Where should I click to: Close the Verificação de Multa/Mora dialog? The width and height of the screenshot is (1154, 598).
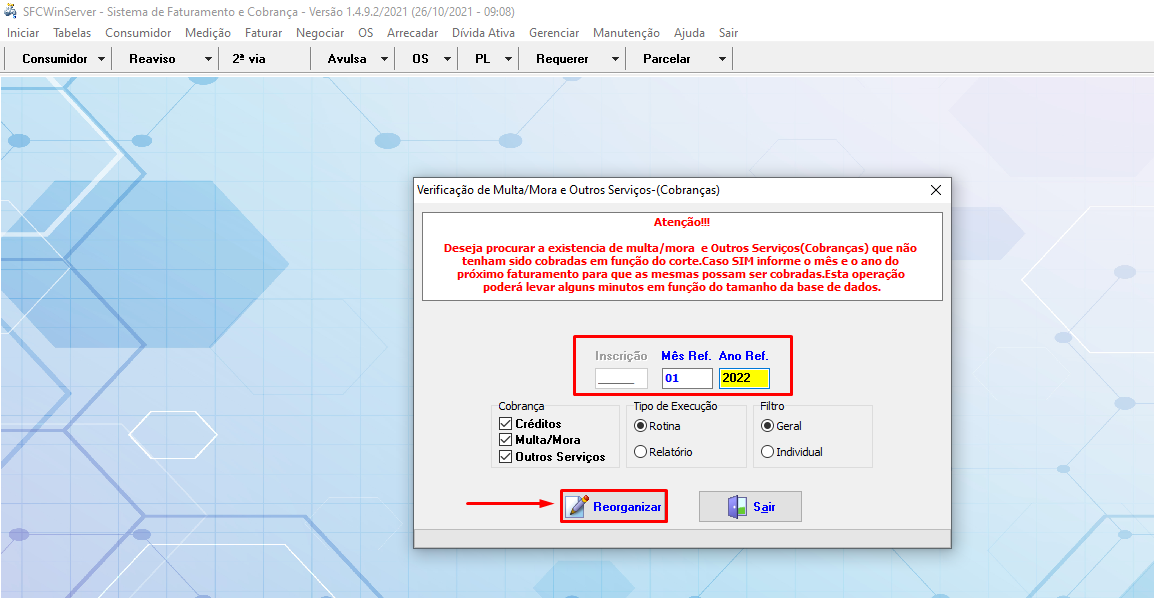click(x=936, y=190)
